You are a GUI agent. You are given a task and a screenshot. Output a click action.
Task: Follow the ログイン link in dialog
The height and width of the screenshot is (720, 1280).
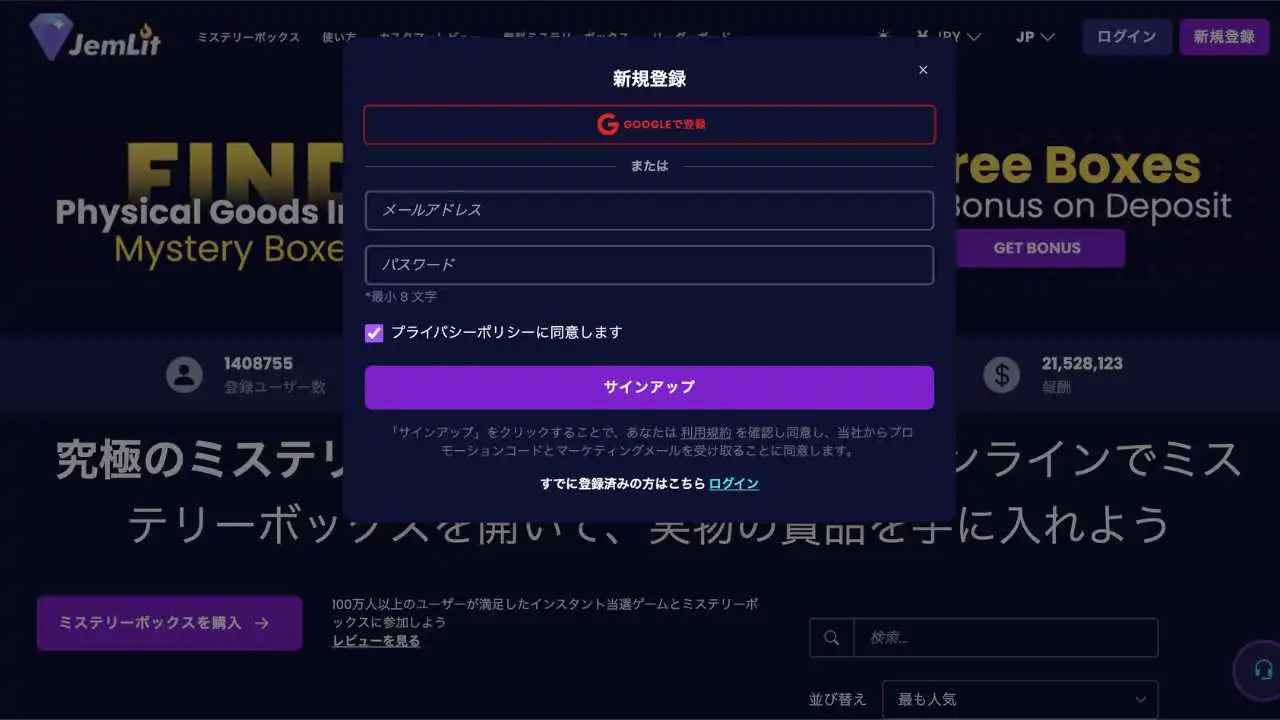pos(734,484)
